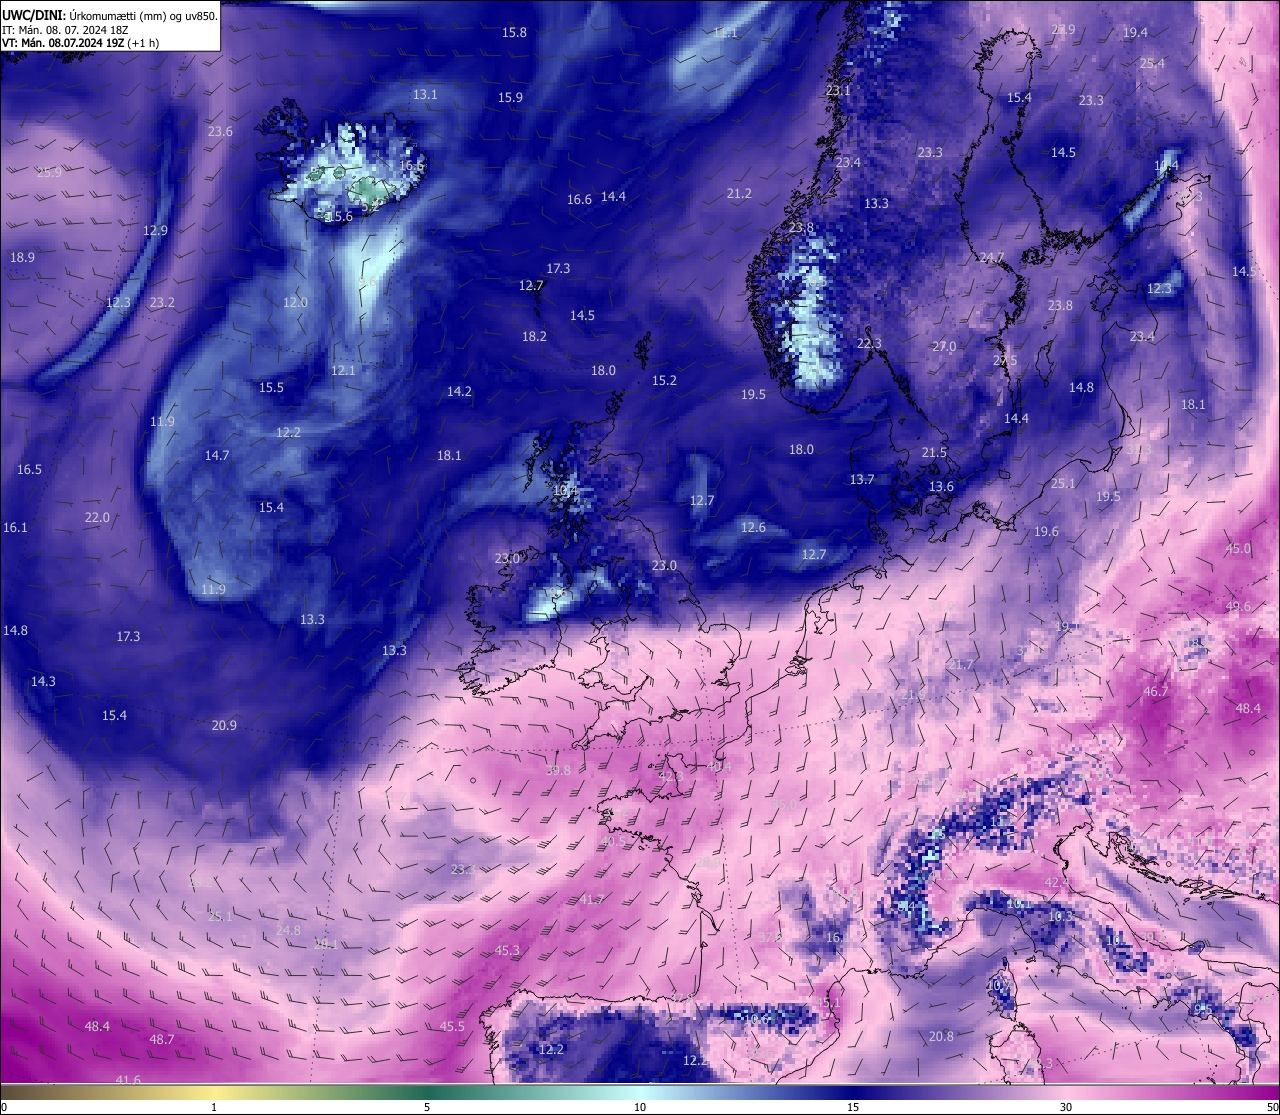Click the 'VT: Mán. 08.07.2024 19Z (+1 h)' line
Screen dimensions: 1280x1115
[79, 44]
